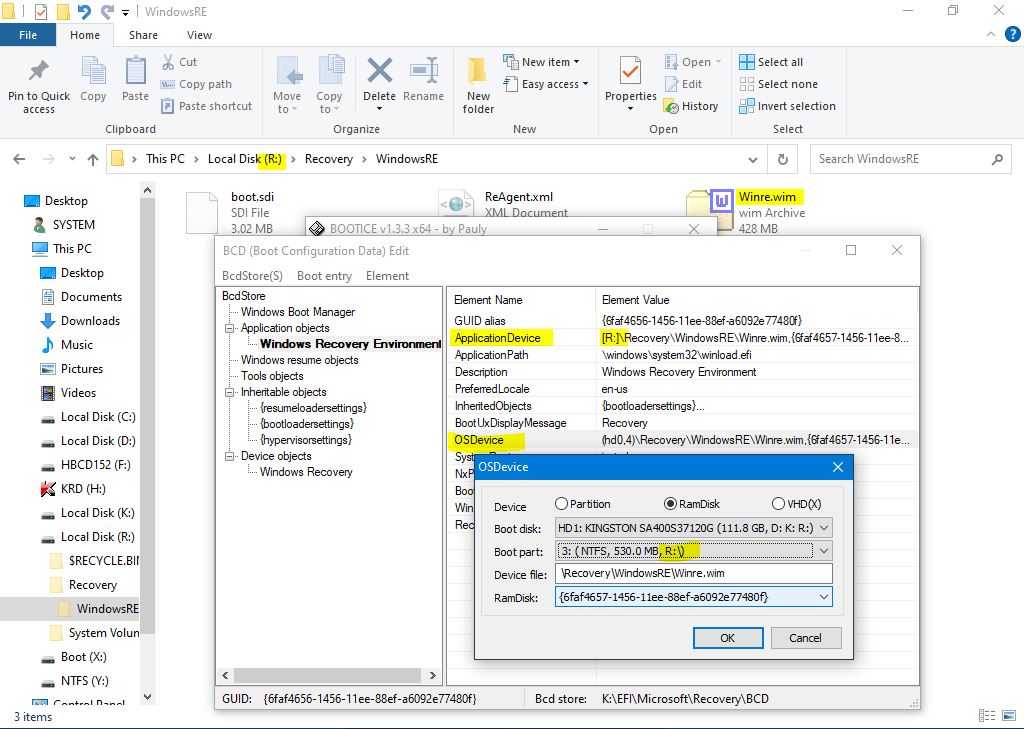
Task: Open the Boot entry menu
Action: [x=324, y=276]
